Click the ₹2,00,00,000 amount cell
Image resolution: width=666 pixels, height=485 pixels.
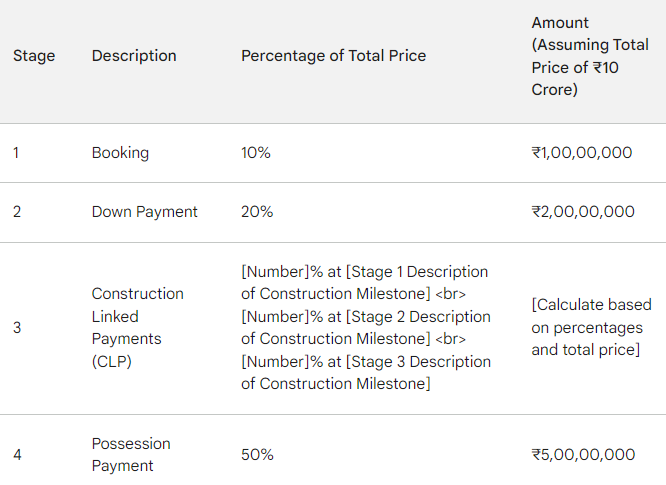(583, 211)
